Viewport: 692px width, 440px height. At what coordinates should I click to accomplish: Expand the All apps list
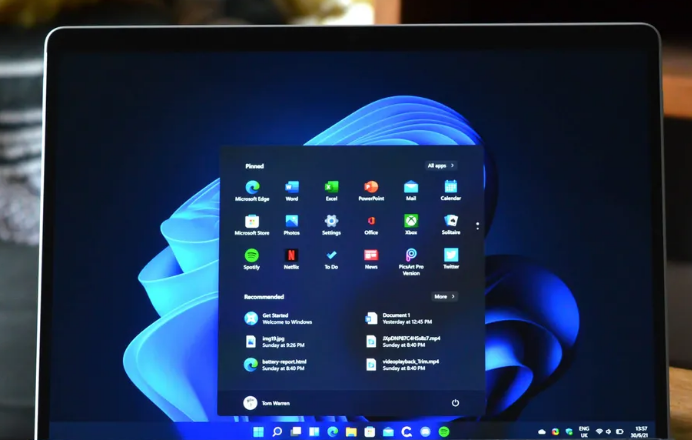(x=441, y=165)
